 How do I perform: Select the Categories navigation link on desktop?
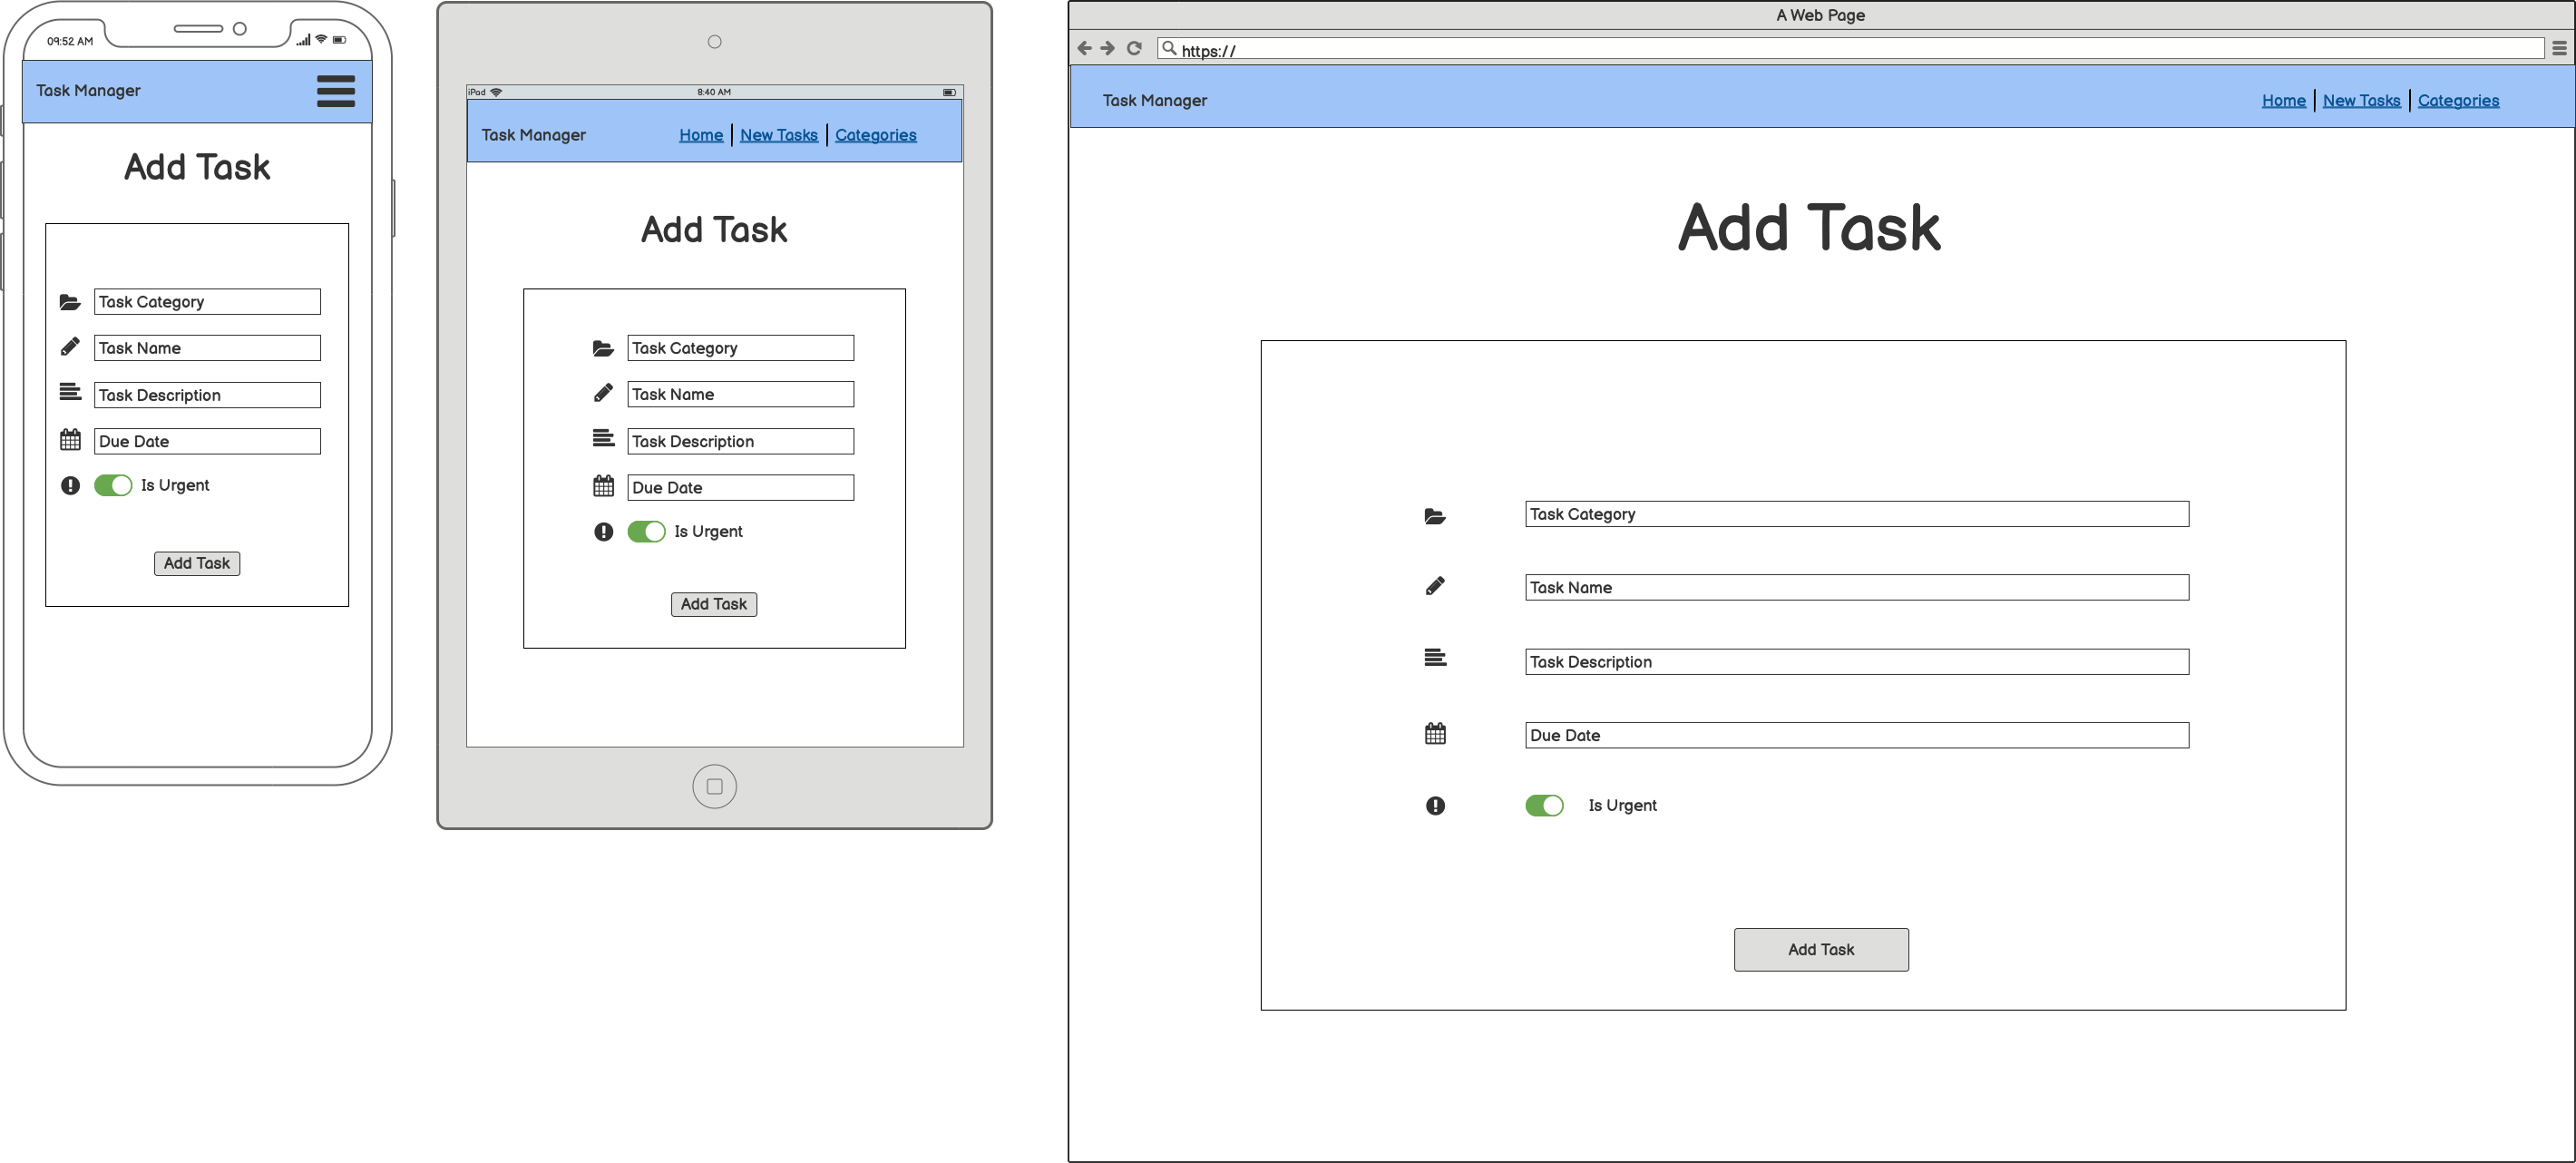click(2459, 100)
